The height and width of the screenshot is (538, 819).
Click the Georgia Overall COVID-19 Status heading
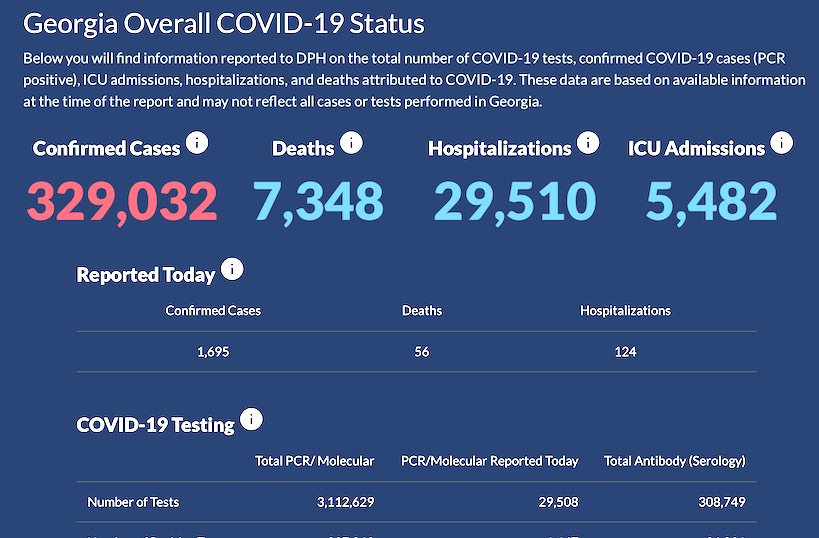point(223,24)
